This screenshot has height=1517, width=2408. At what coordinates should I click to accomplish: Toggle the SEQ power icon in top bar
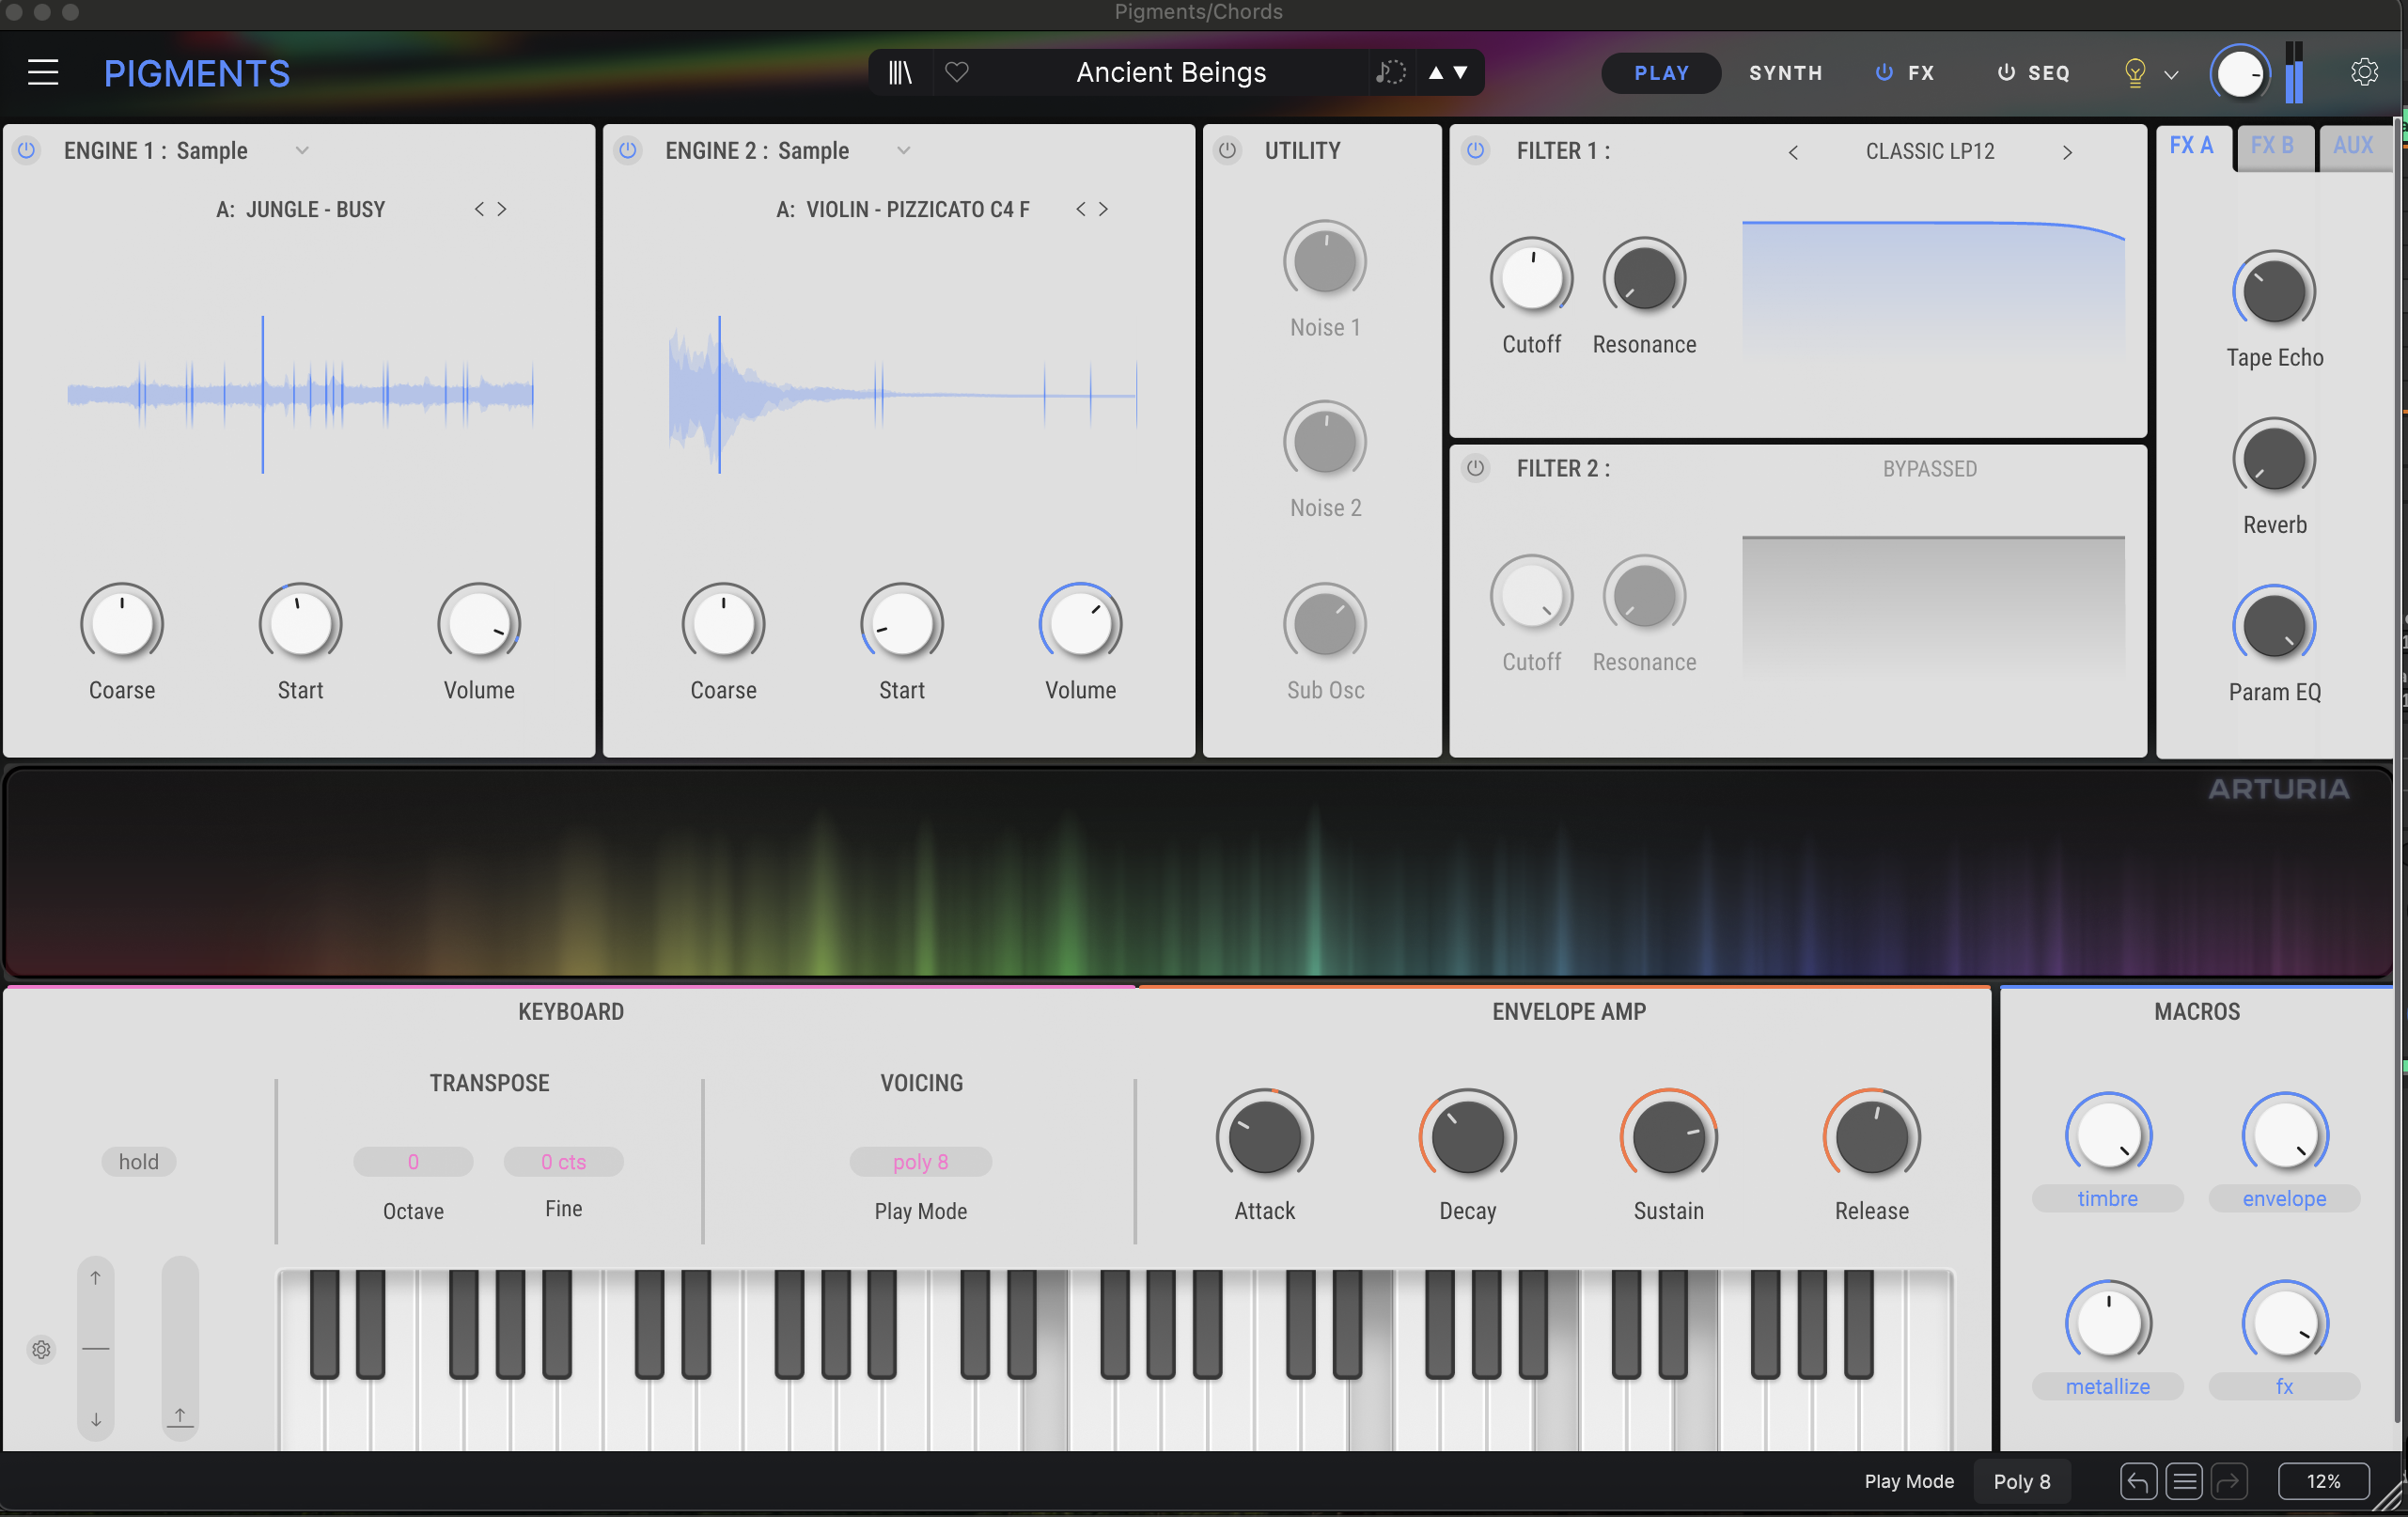[x=2006, y=72]
